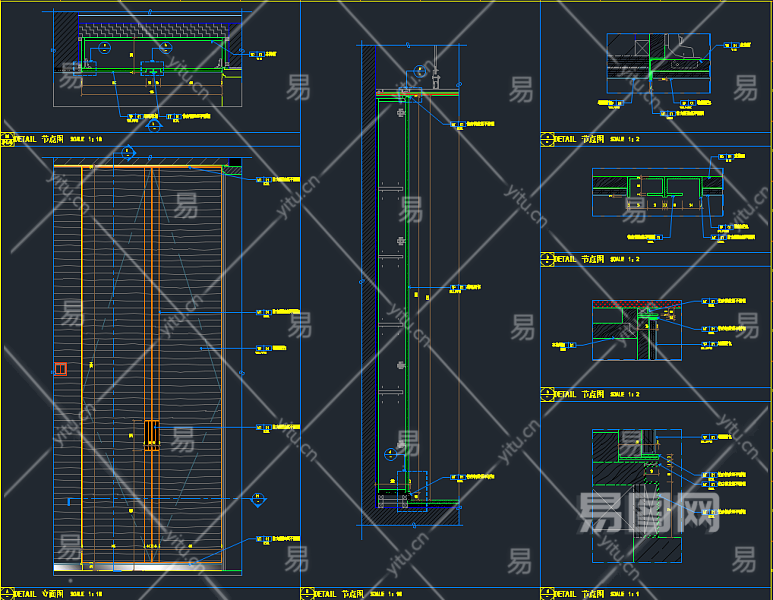Click the DETAIL 立面图 title at bottom left
This screenshot has width=773, height=600.
[x=40, y=593]
